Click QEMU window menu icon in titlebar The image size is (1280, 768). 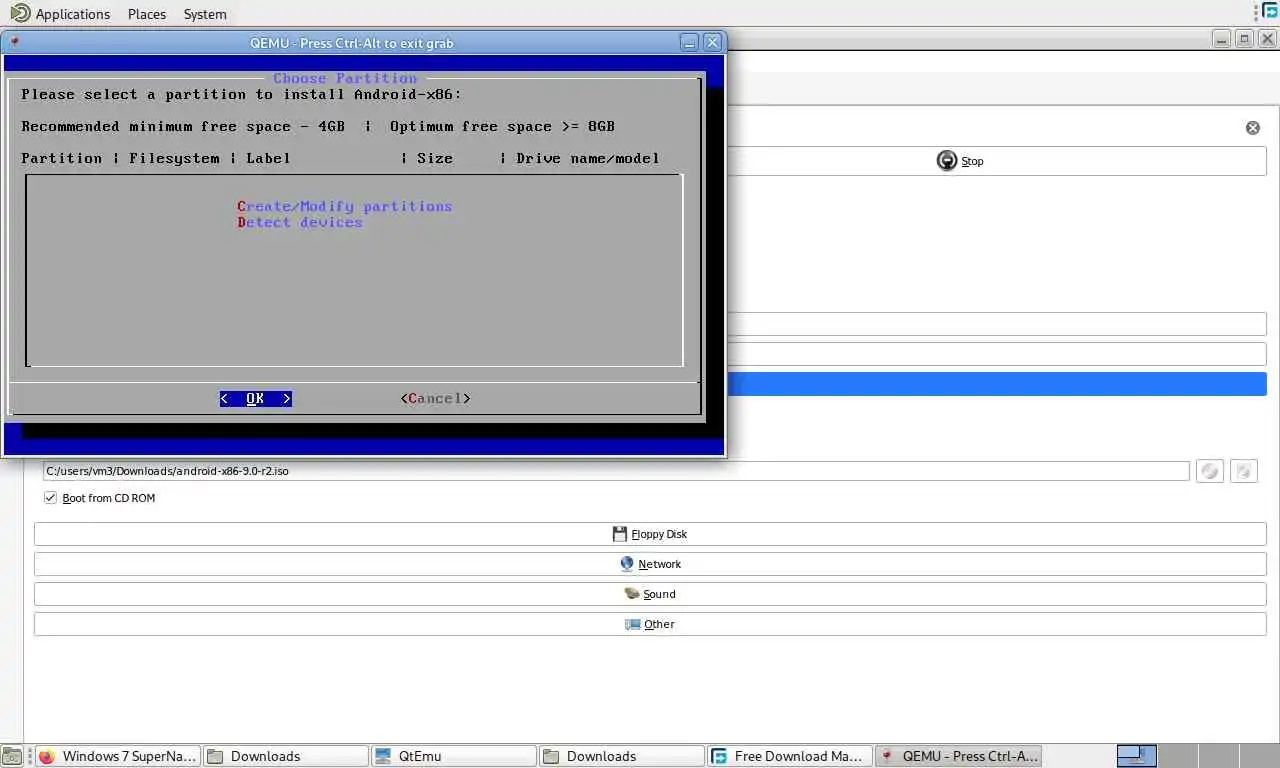pyautogui.click(x=14, y=42)
